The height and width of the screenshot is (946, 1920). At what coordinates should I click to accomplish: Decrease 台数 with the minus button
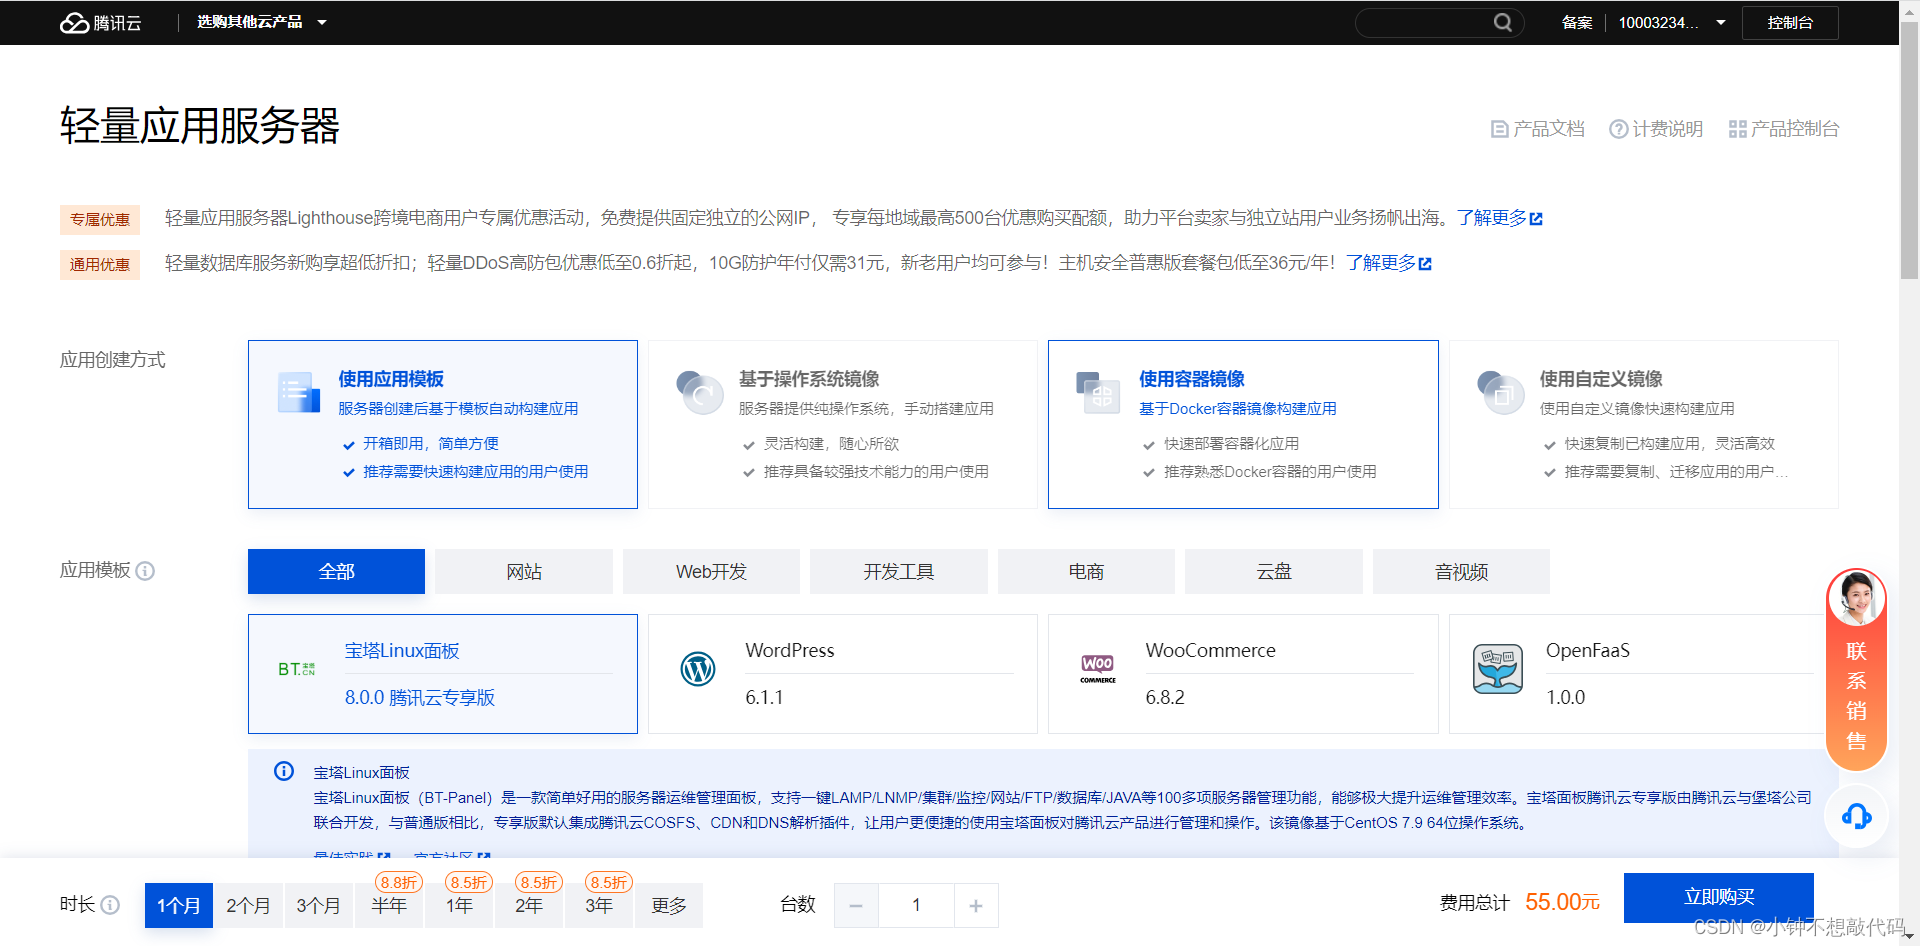click(x=856, y=906)
